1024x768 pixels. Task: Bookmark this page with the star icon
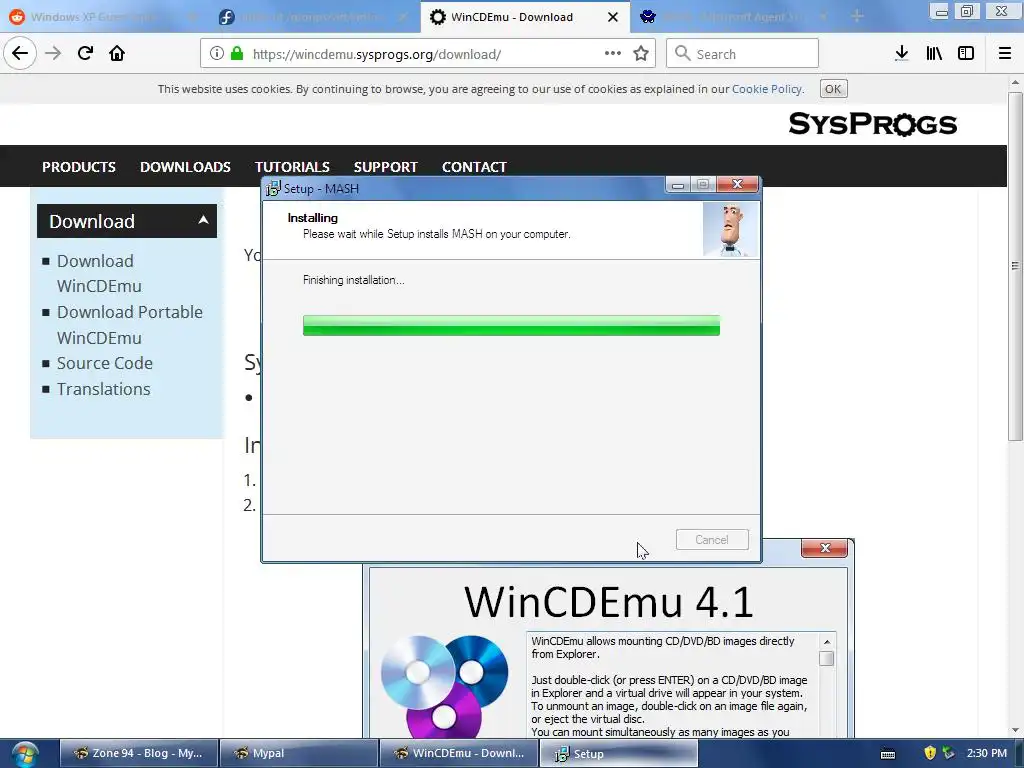[x=641, y=54]
